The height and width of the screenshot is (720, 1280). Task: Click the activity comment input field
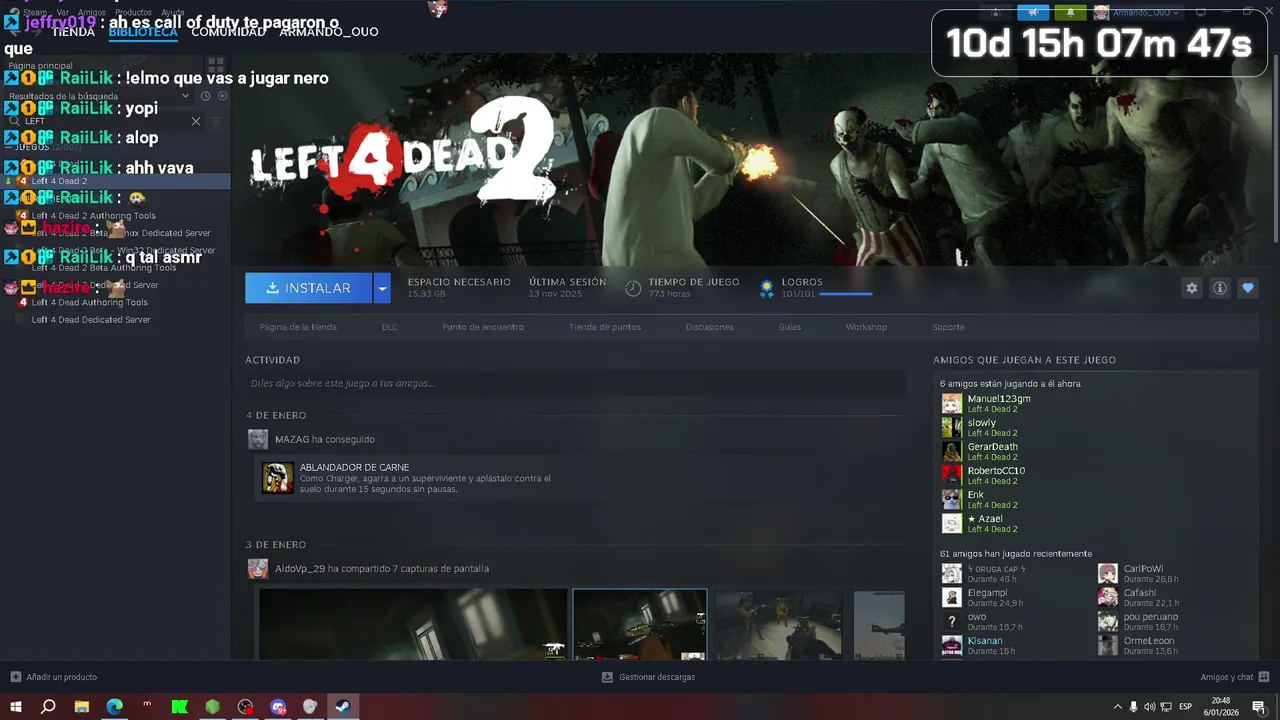[575, 383]
